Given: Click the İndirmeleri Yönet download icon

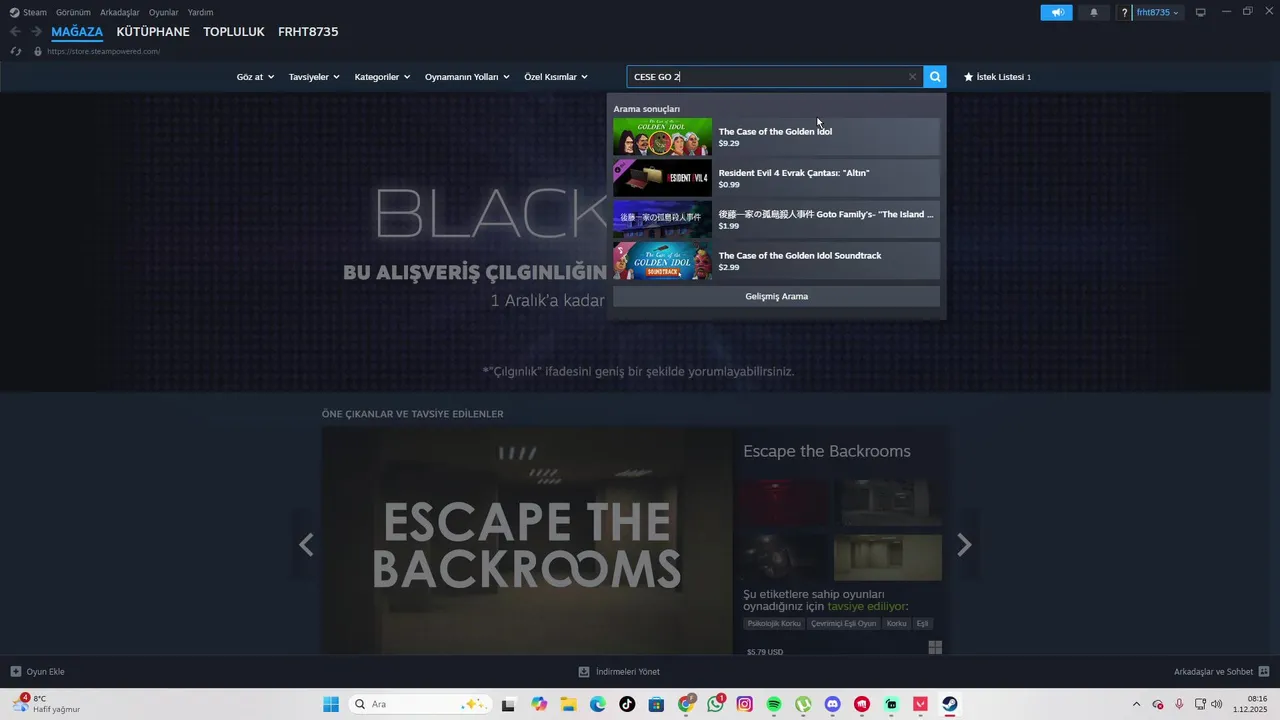Looking at the screenshot, I should point(584,672).
